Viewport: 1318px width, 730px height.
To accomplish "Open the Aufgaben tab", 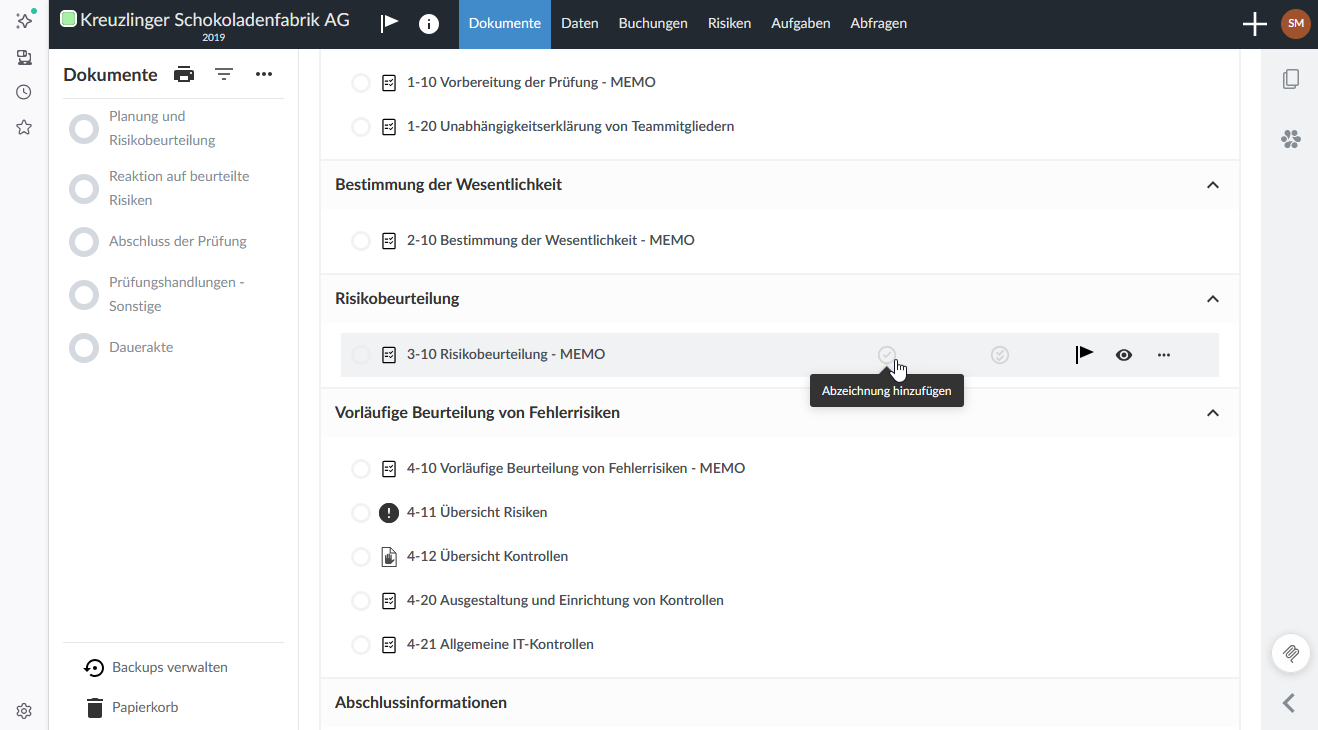I will [801, 24].
